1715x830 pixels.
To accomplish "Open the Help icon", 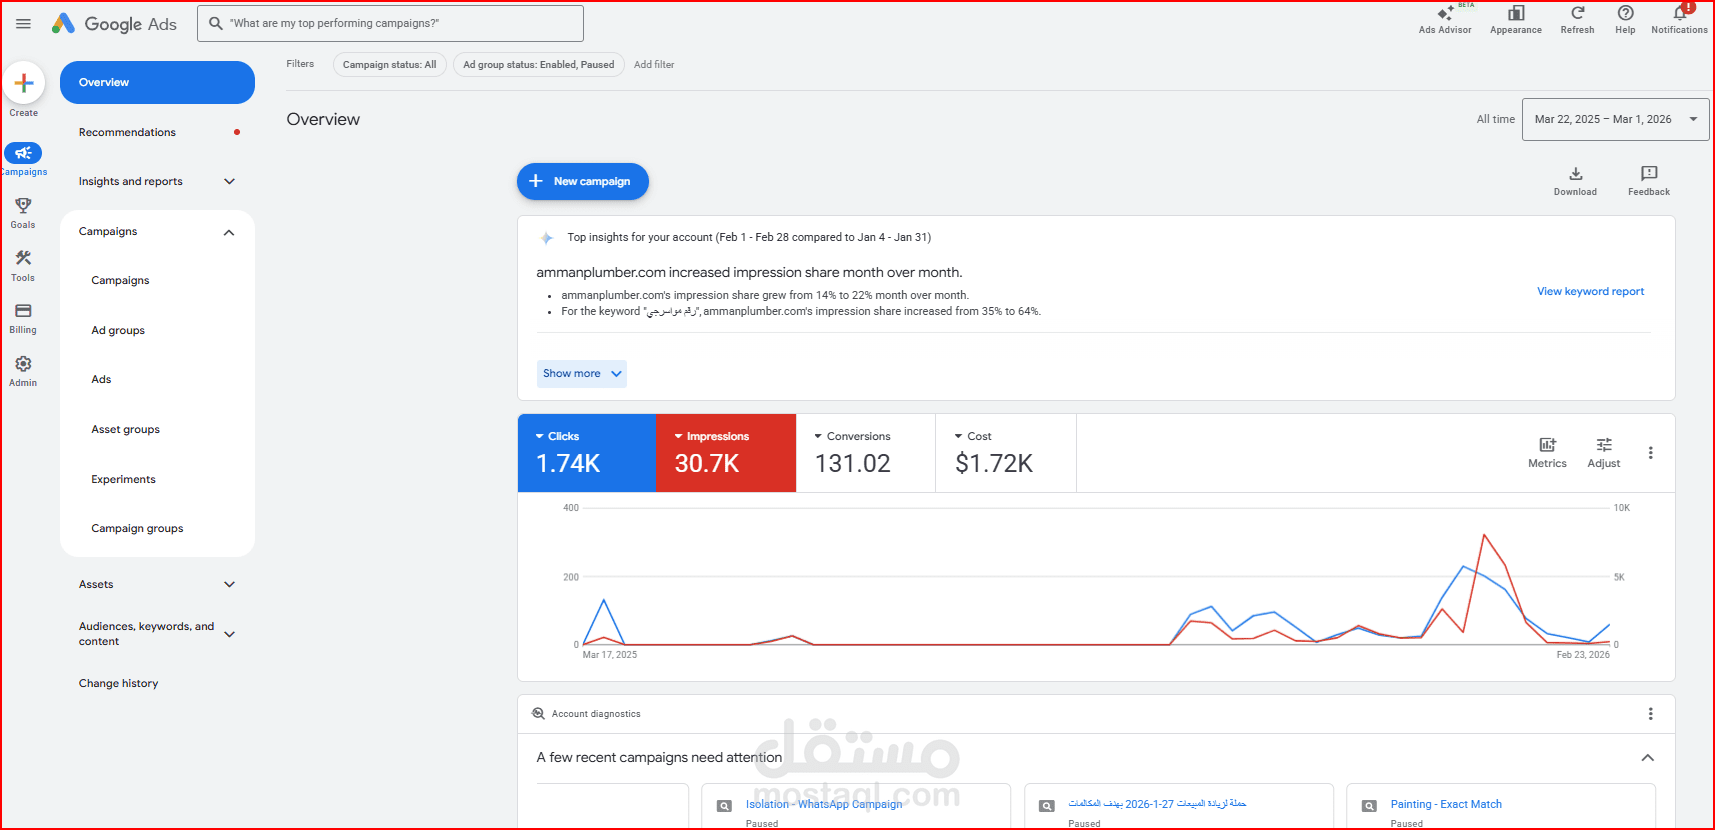I will pyautogui.click(x=1625, y=13).
